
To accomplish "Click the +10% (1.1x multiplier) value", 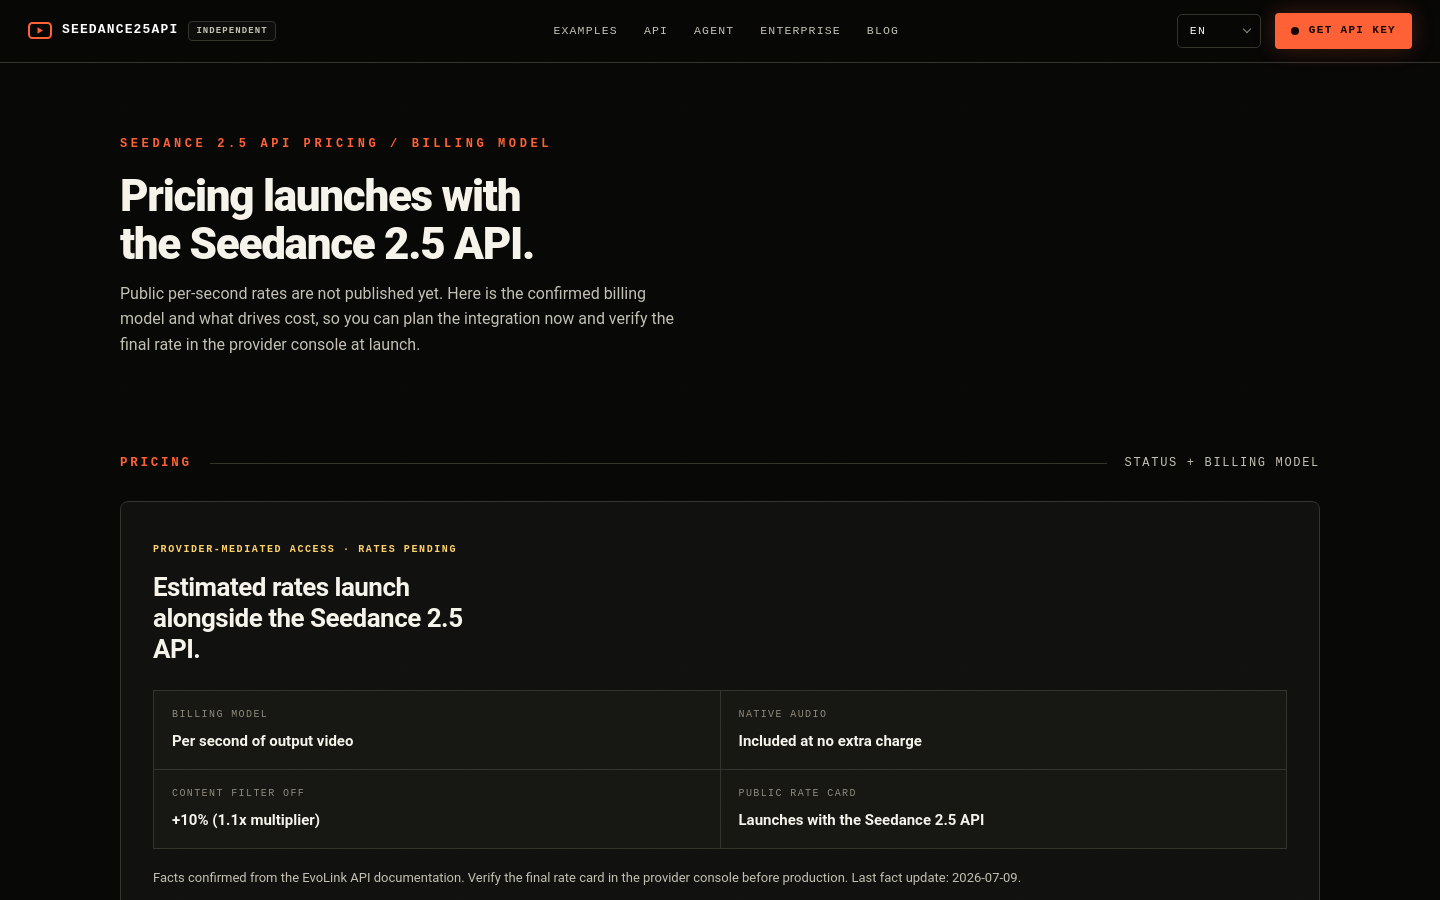I will (246, 820).
